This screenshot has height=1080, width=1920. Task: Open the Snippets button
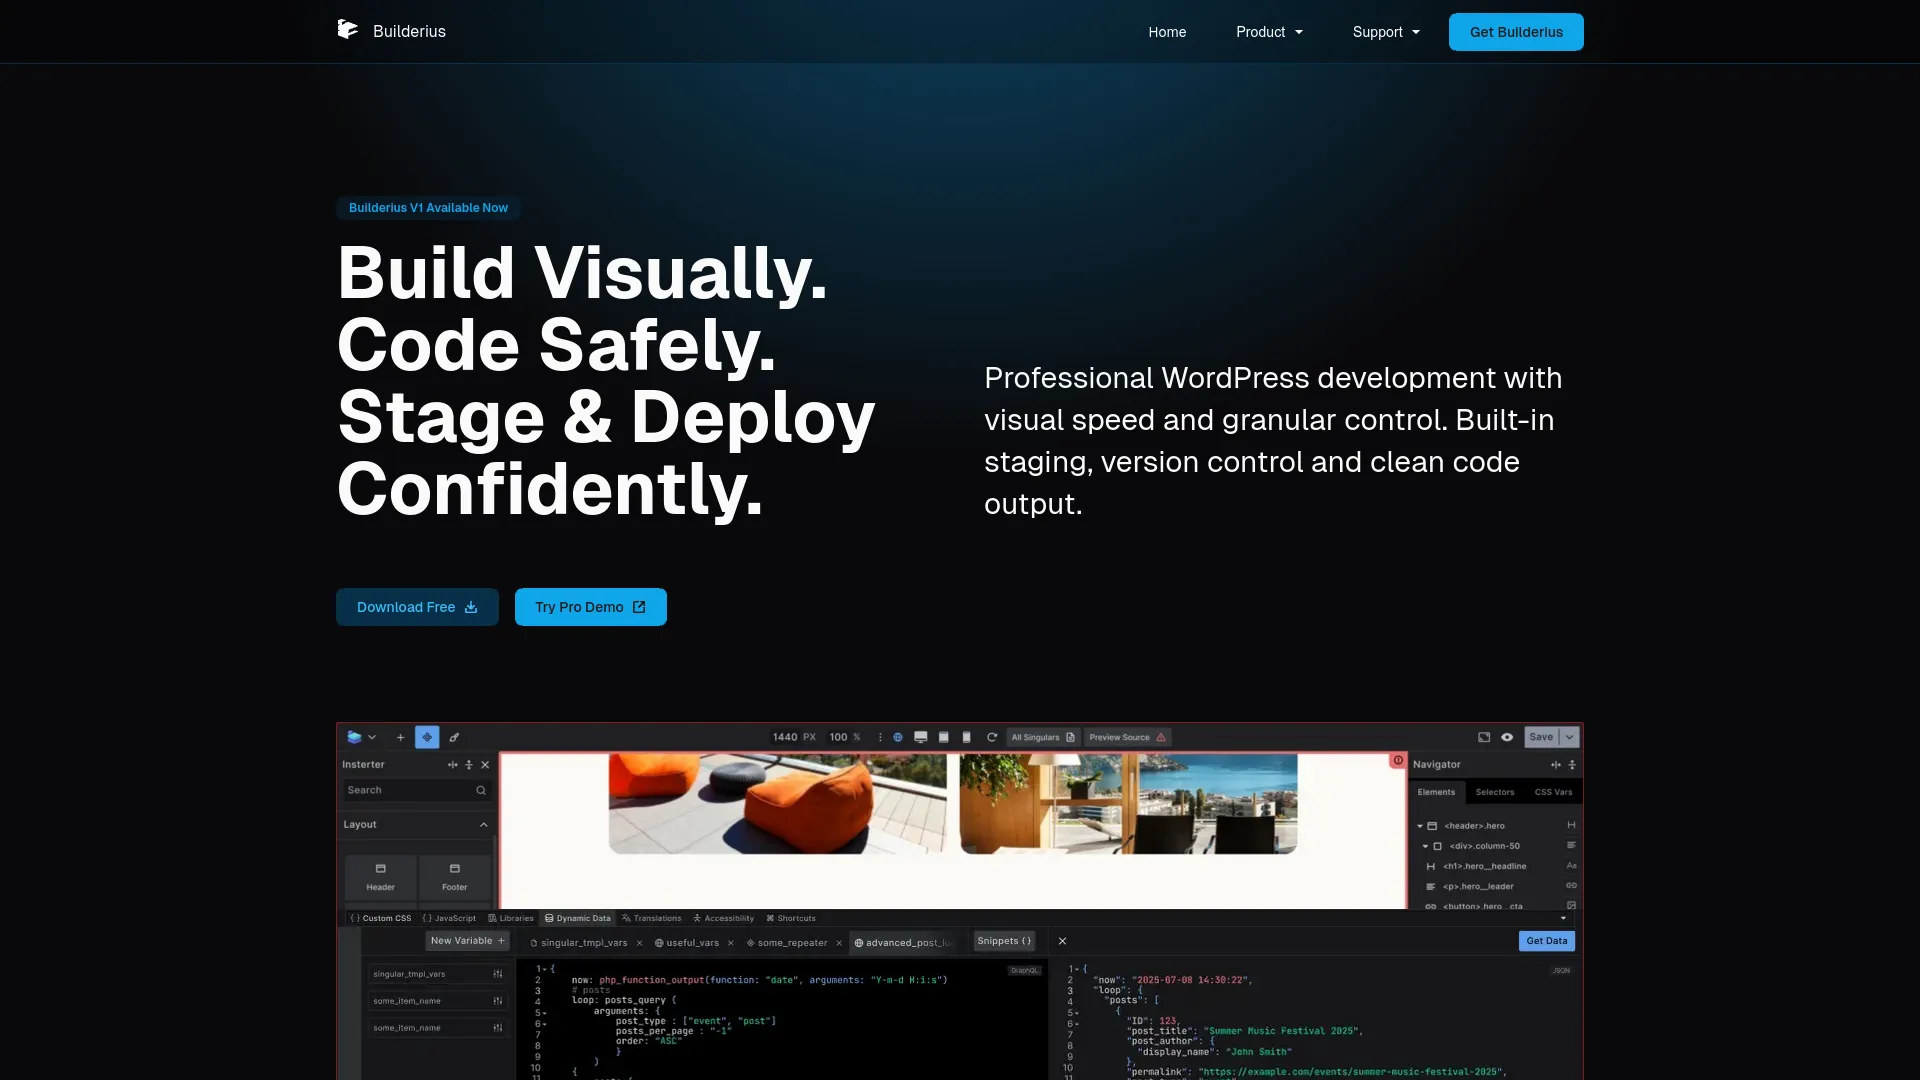point(1004,941)
